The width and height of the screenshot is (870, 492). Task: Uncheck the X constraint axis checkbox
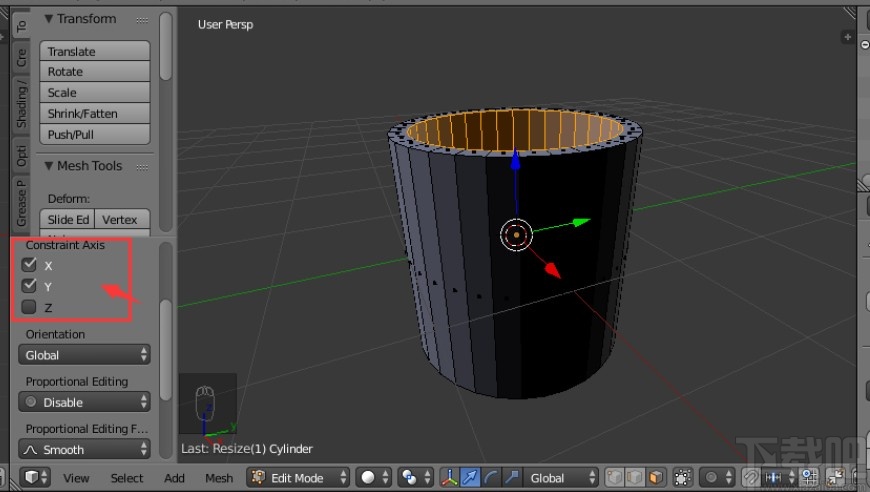coord(29,265)
